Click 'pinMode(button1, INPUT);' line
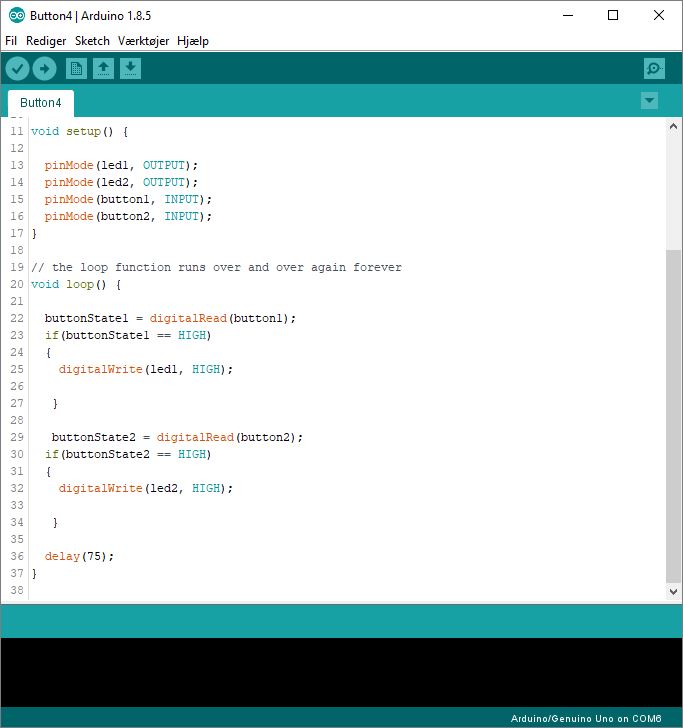683x728 pixels. tap(128, 199)
